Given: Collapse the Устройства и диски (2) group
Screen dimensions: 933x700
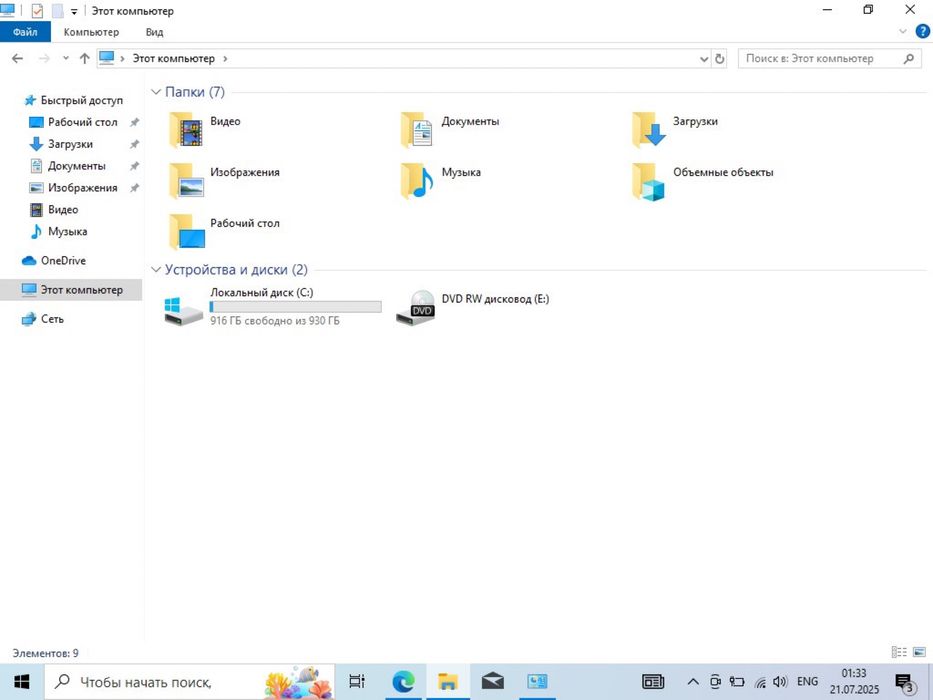Looking at the screenshot, I should (156, 270).
